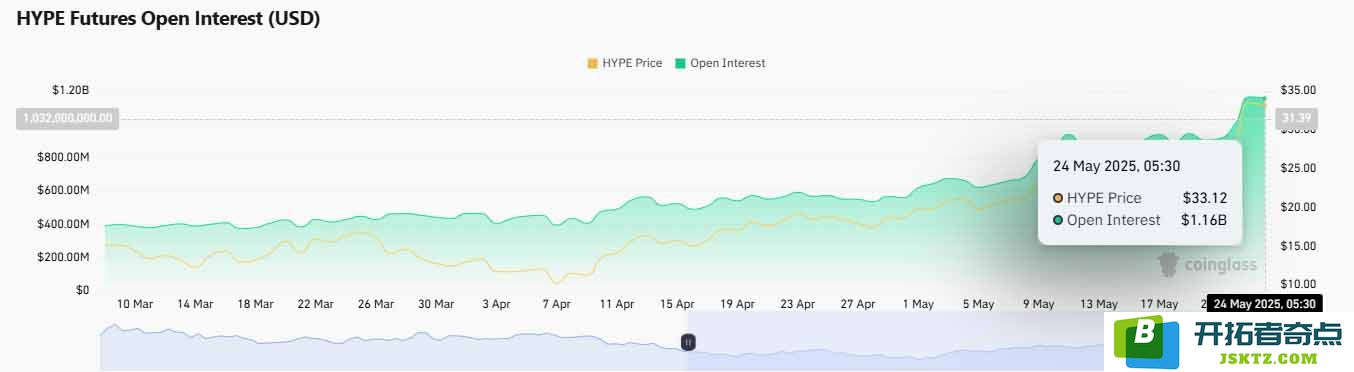Screen dimensions: 1354x372
Task: Click the 31.39 price axis label
Action: tap(1296, 119)
